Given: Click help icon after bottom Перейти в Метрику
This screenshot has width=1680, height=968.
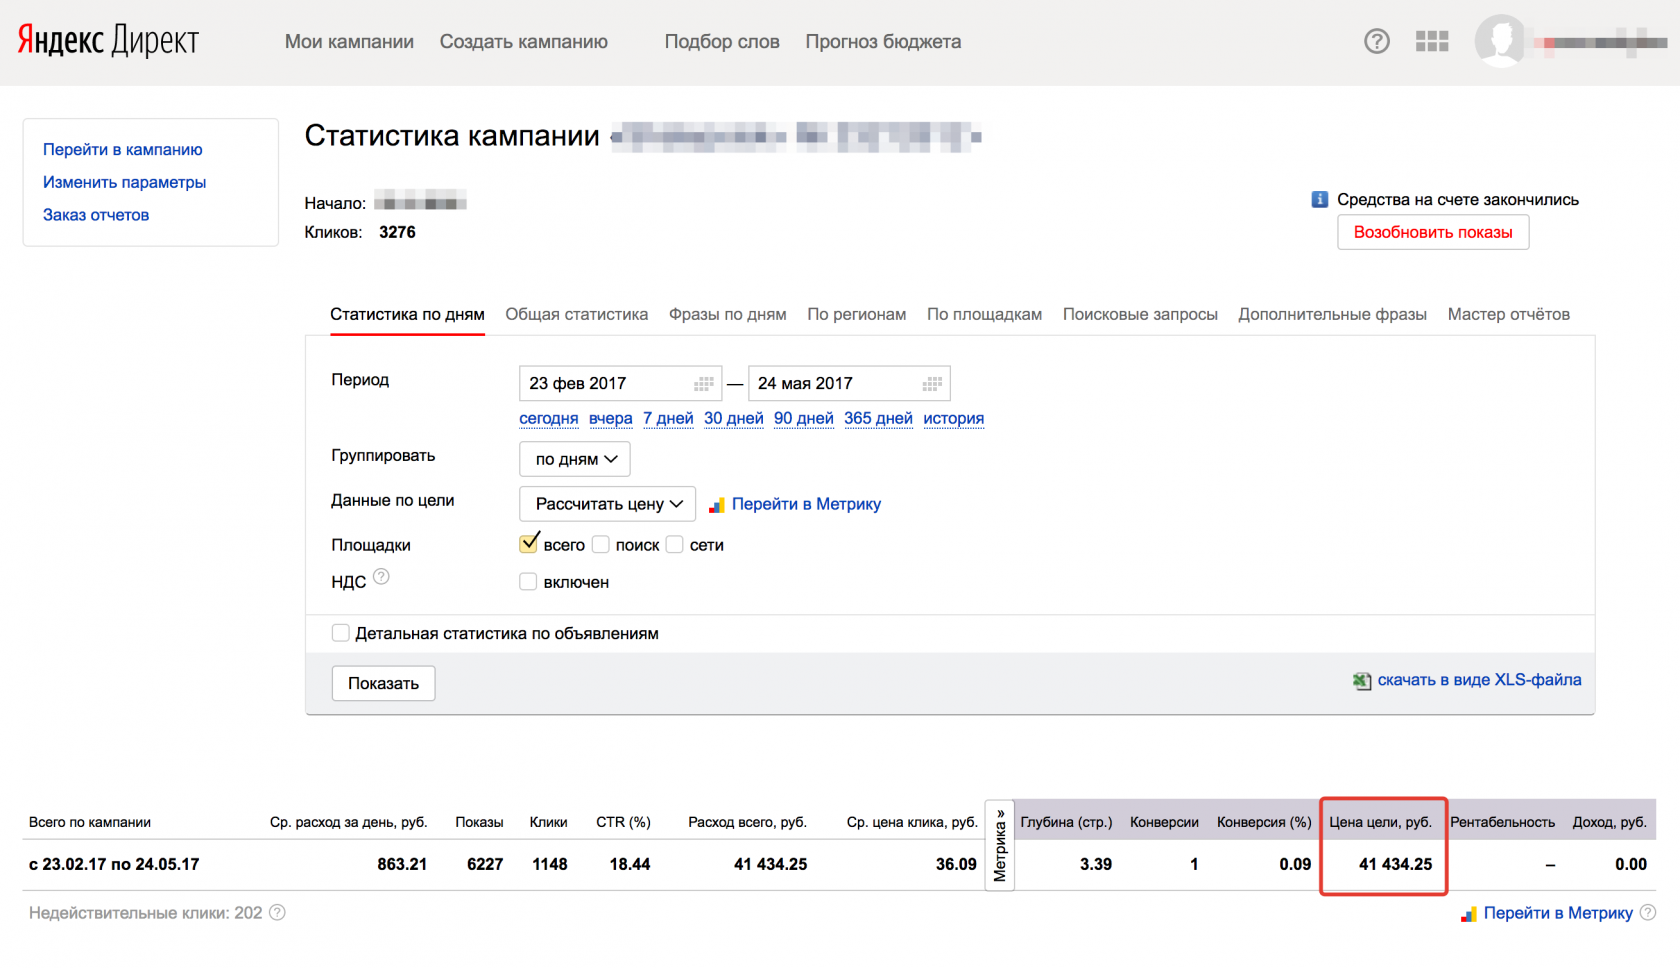Looking at the screenshot, I should [x=1648, y=913].
